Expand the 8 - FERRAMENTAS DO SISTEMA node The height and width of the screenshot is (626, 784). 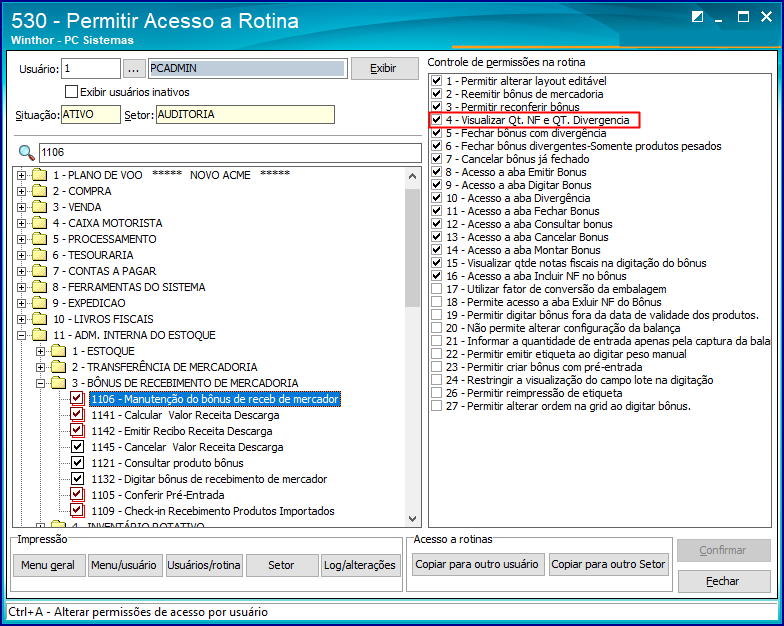22,287
